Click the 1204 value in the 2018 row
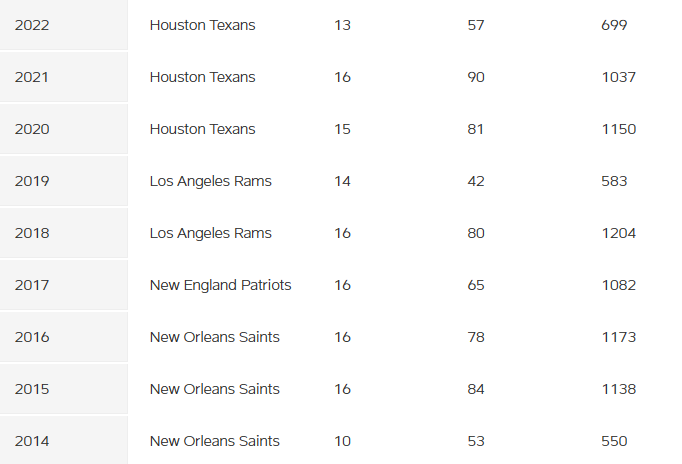 tap(619, 233)
